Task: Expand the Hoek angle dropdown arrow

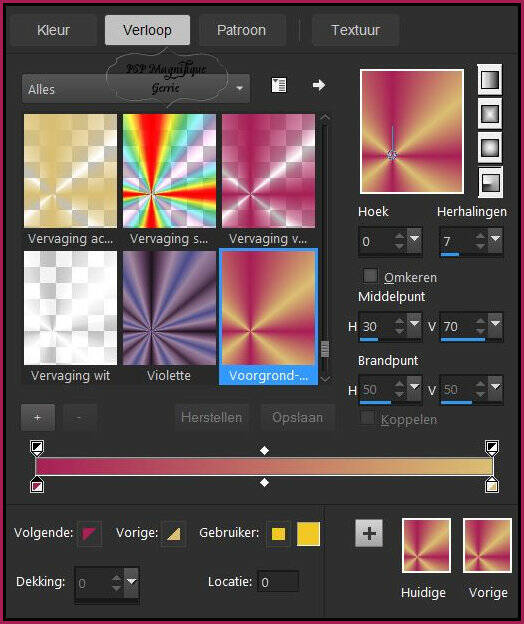Action: [415, 239]
